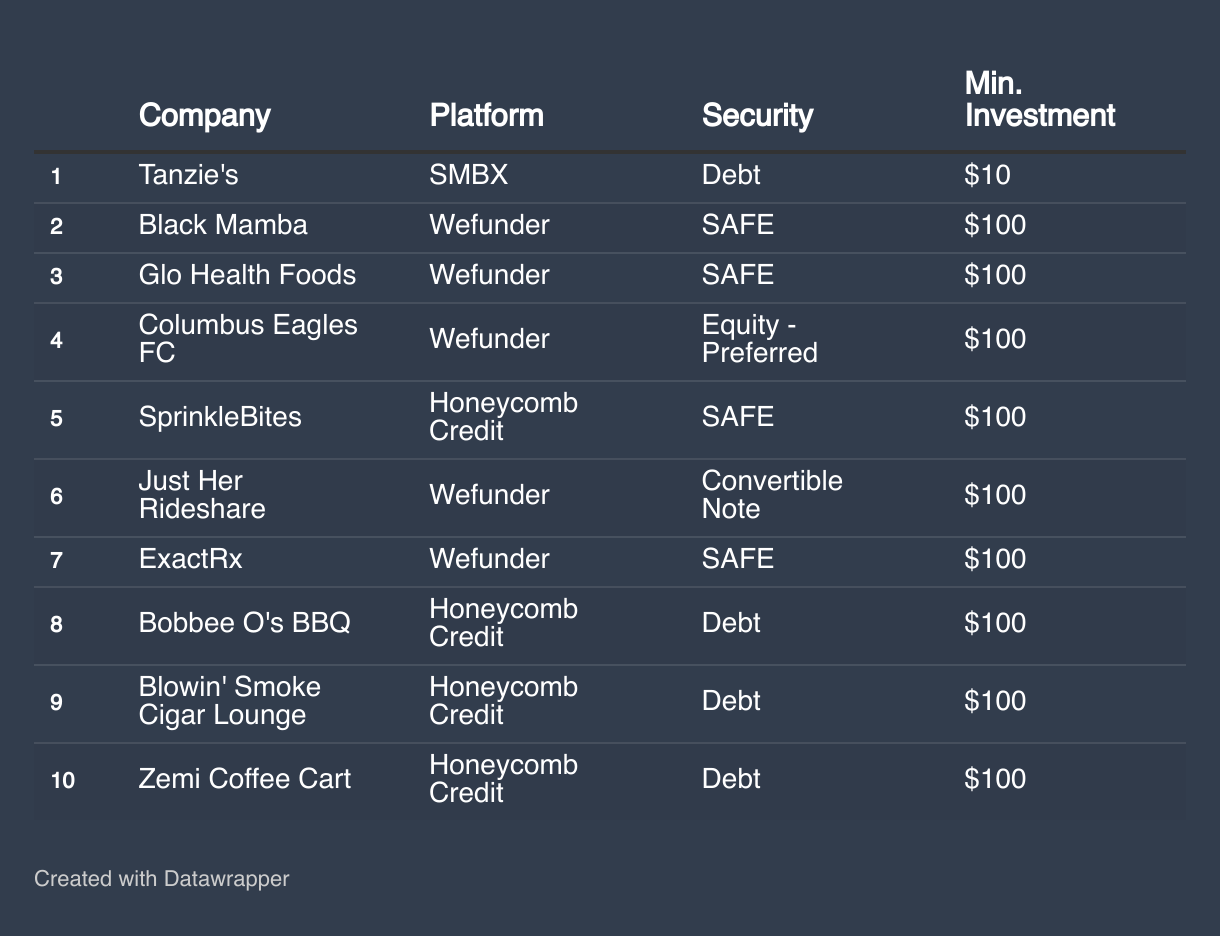Select the Tanzie's company cell
Viewport: 1220px width, 936px height.
[188, 175]
